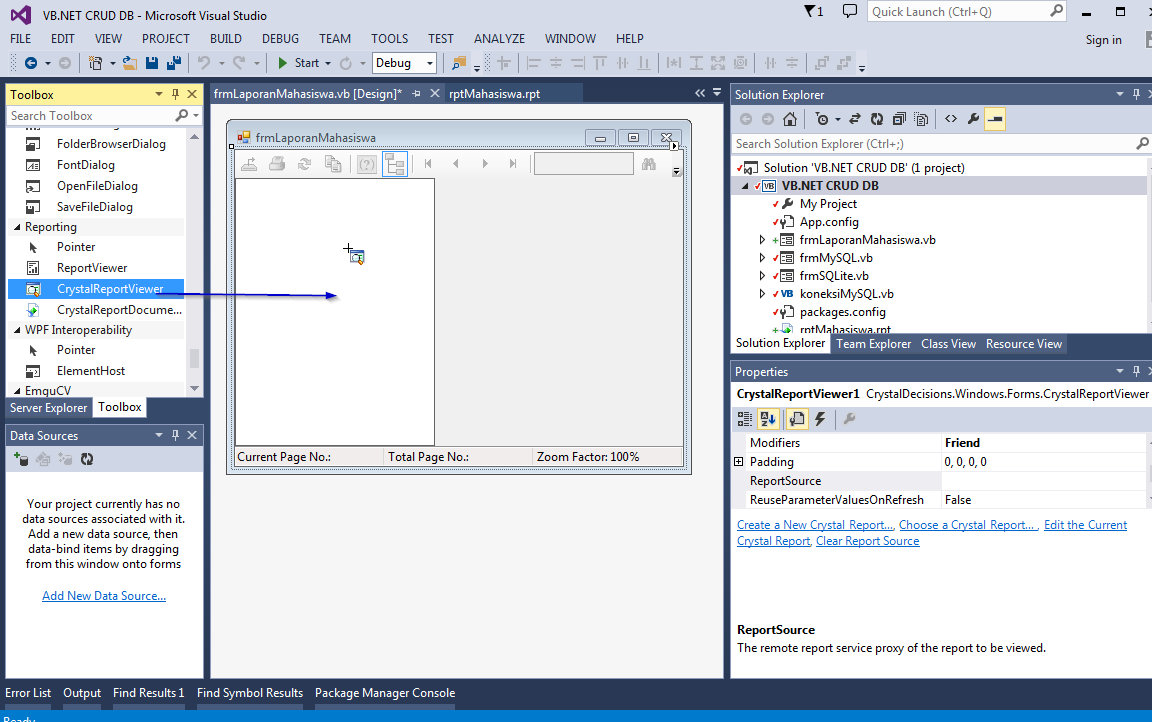Click the print report icon in the viewer

coord(277,164)
